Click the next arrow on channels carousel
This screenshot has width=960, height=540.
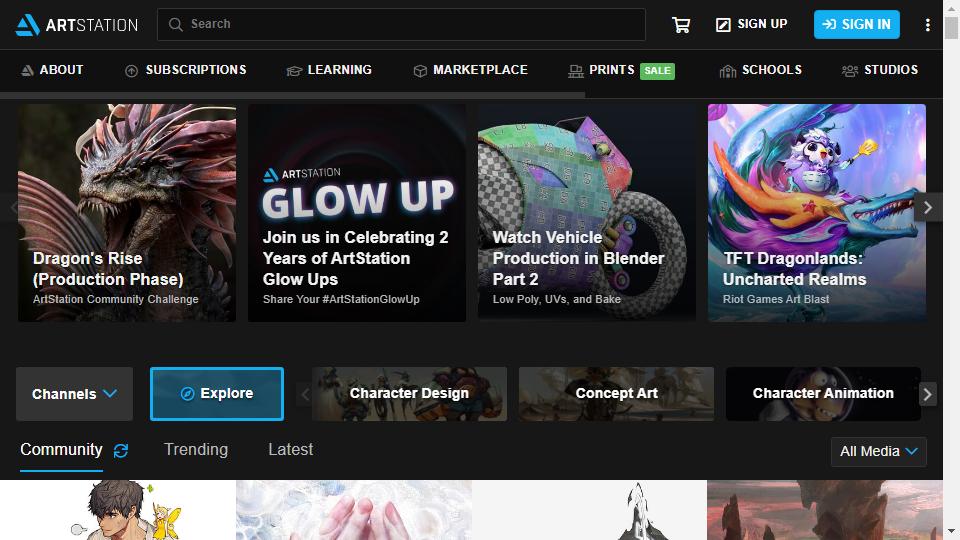[927, 394]
